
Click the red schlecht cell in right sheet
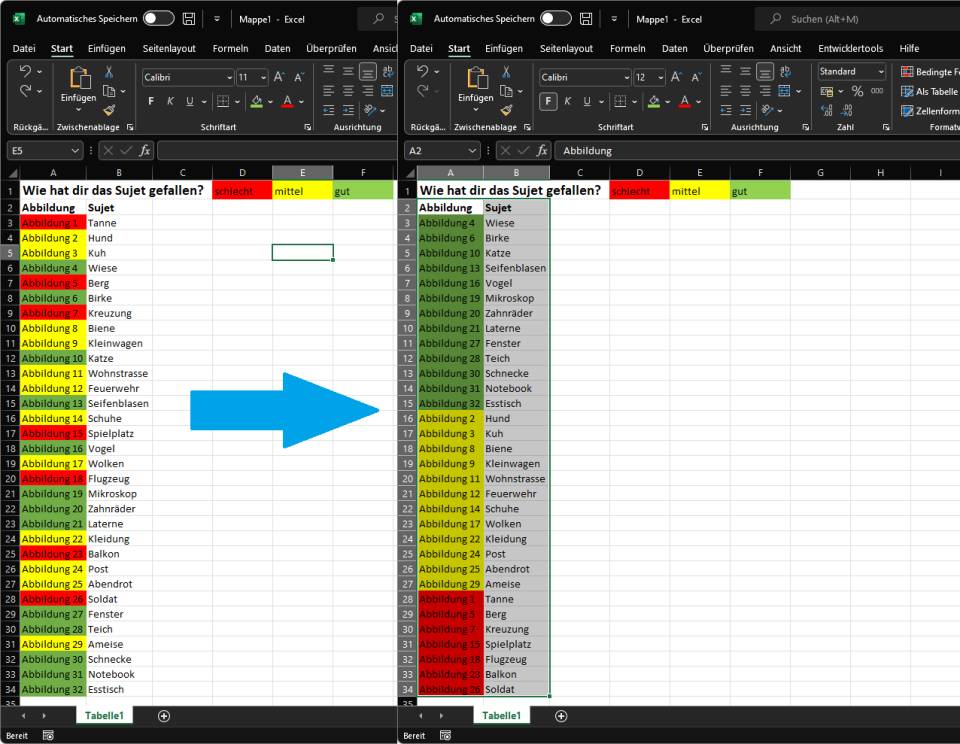click(x=639, y=191)
